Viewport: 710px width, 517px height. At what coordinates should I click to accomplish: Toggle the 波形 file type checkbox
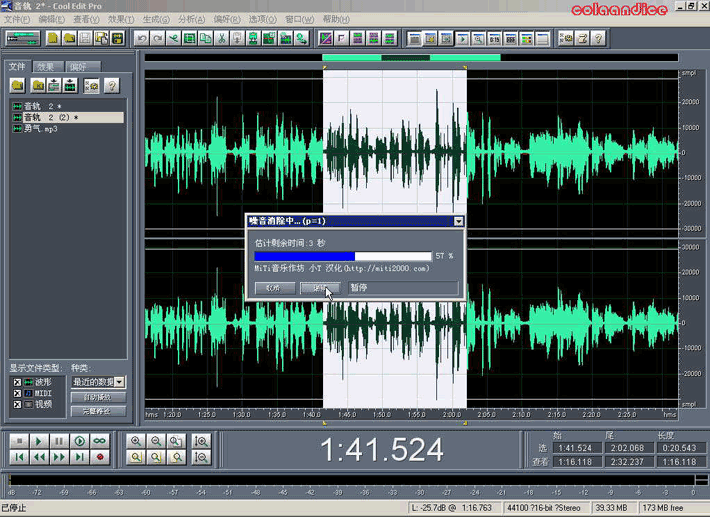click(x=17, y=382)
